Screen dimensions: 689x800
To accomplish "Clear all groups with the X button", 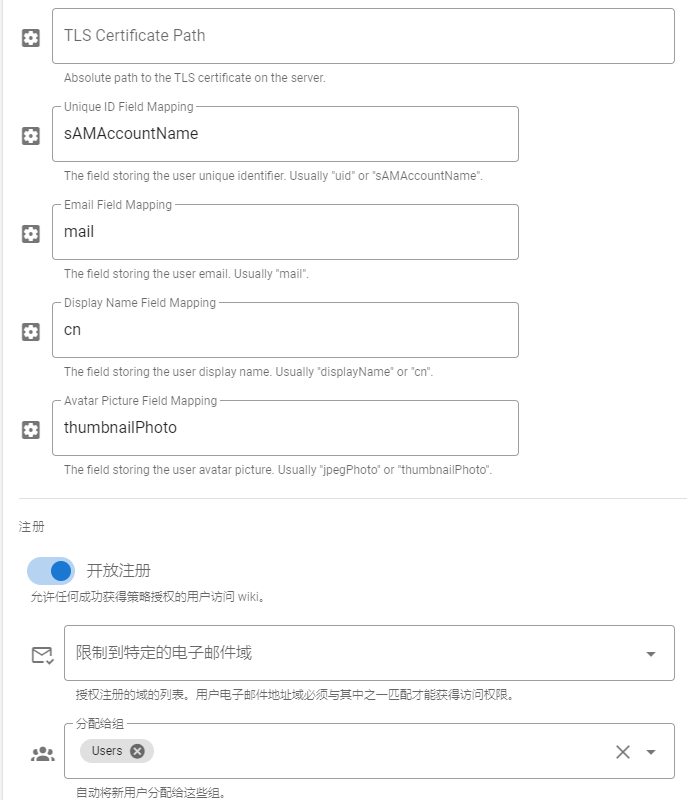I will (x=623, y=752).
